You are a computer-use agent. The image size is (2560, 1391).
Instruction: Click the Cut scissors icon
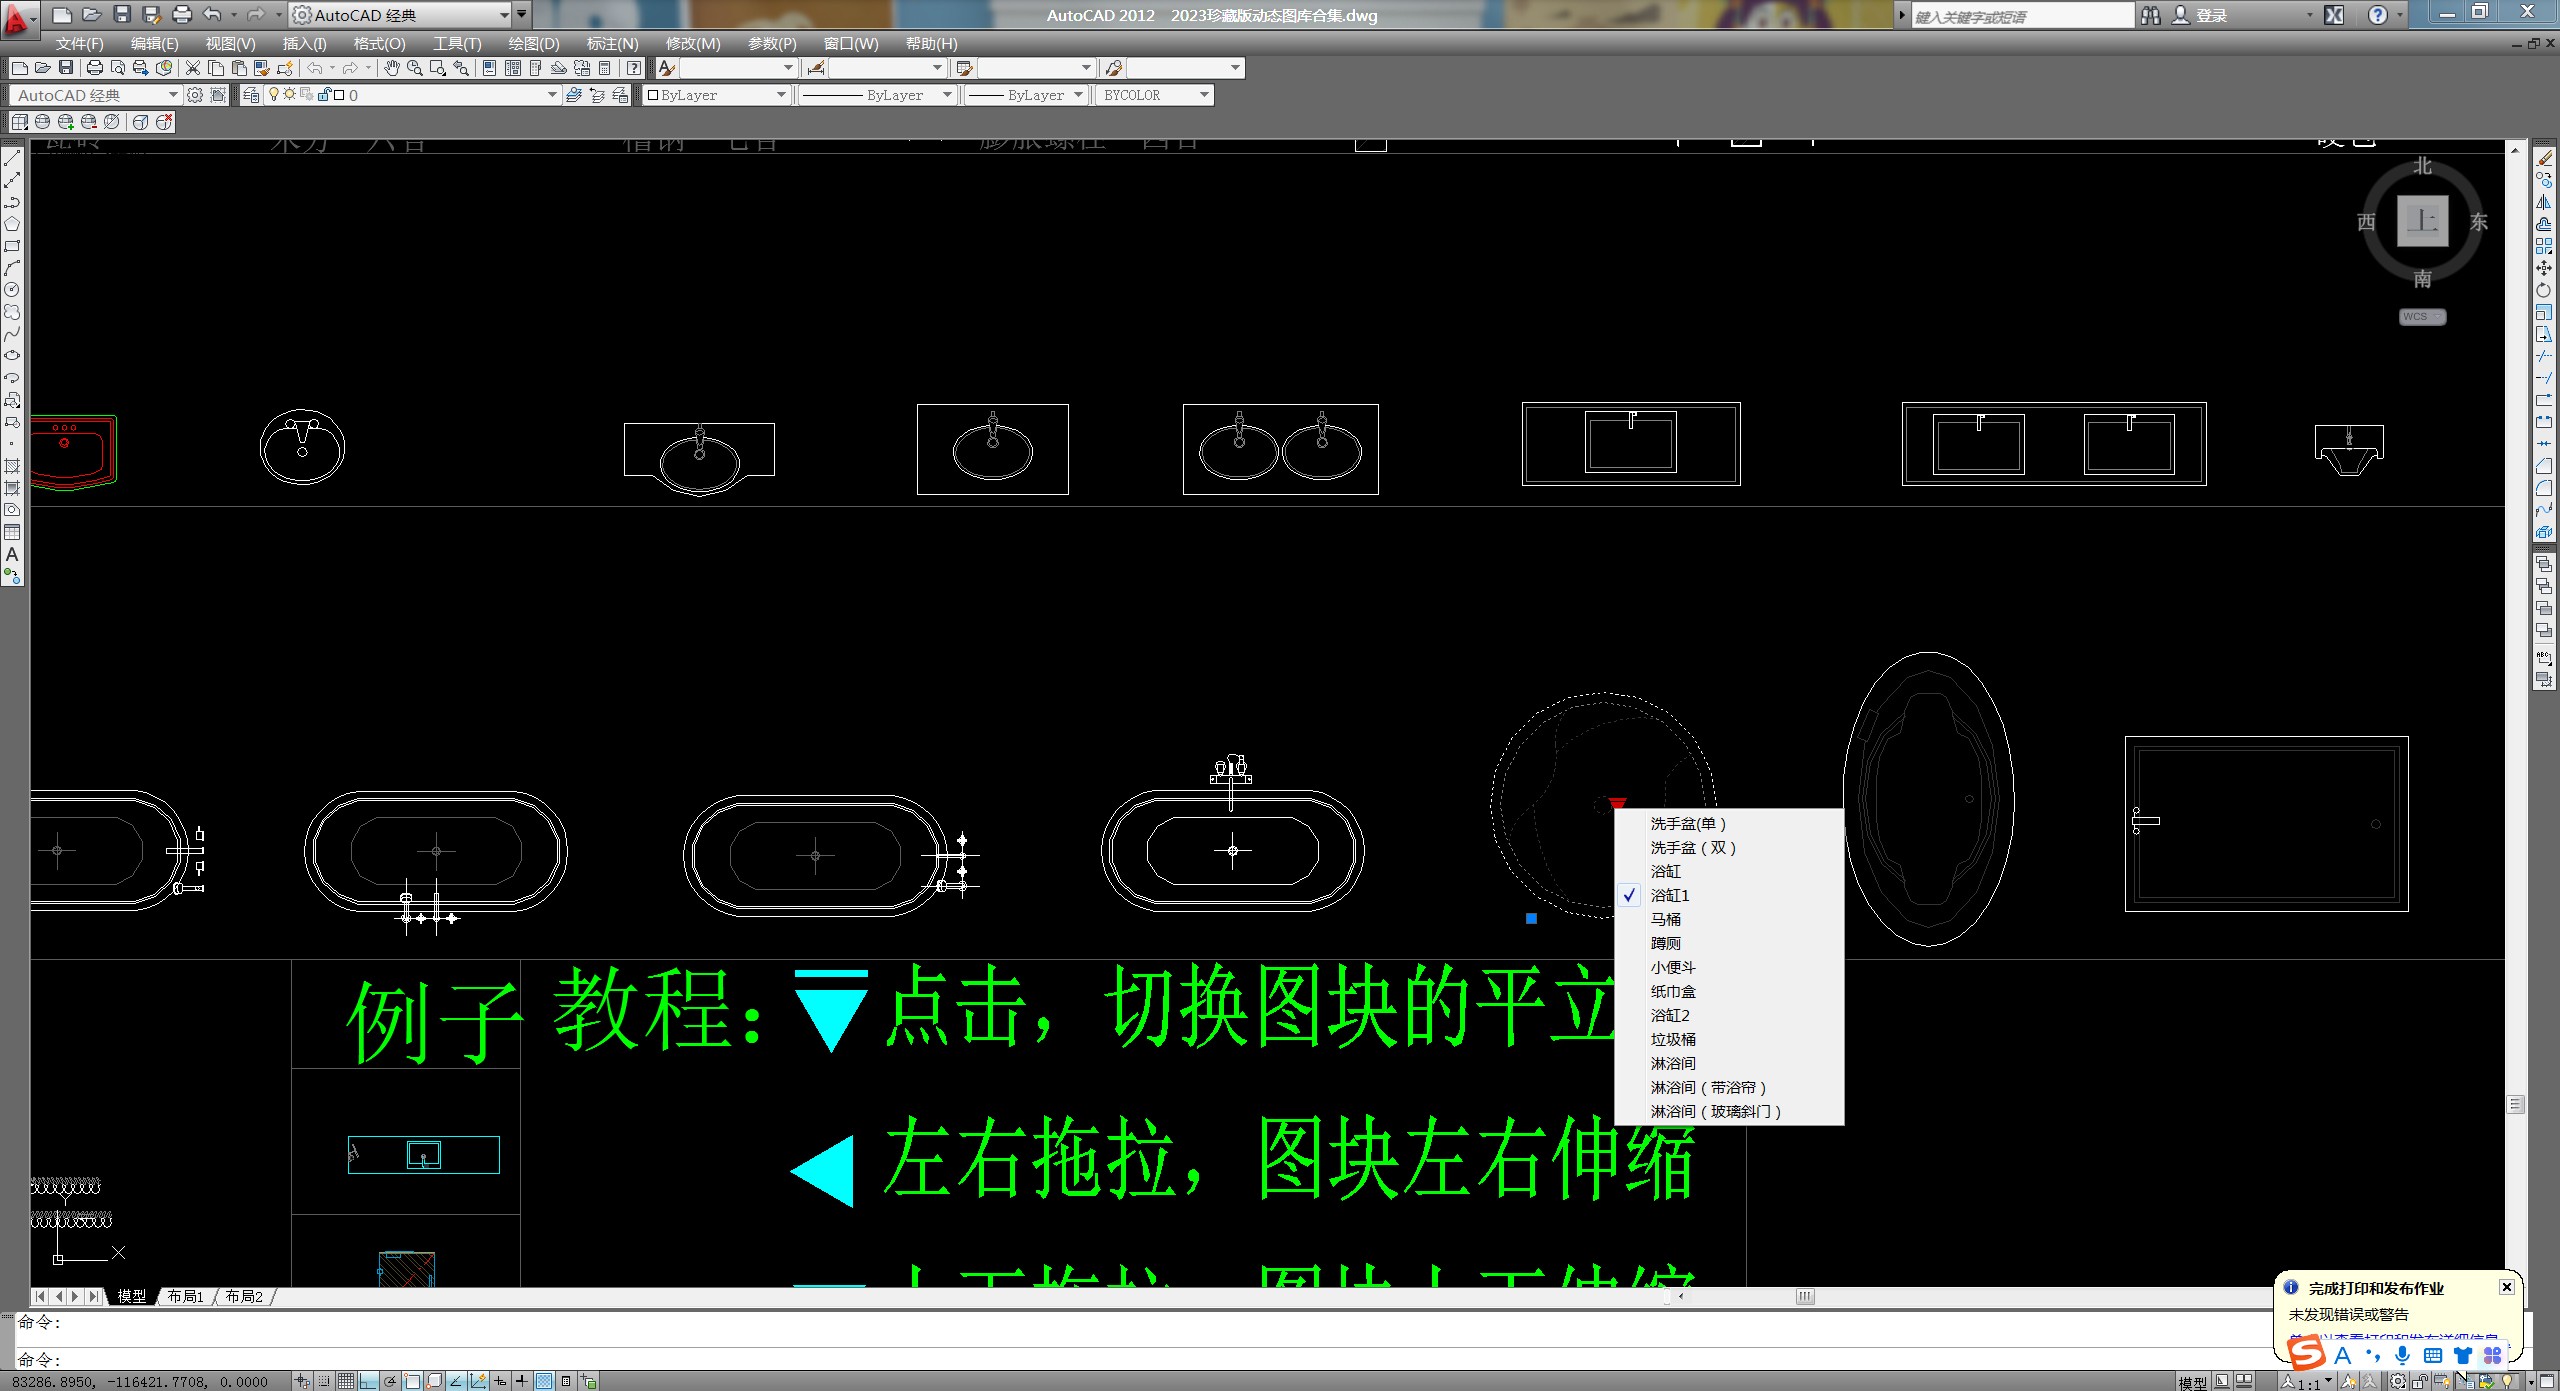click(x=193, y=68)
